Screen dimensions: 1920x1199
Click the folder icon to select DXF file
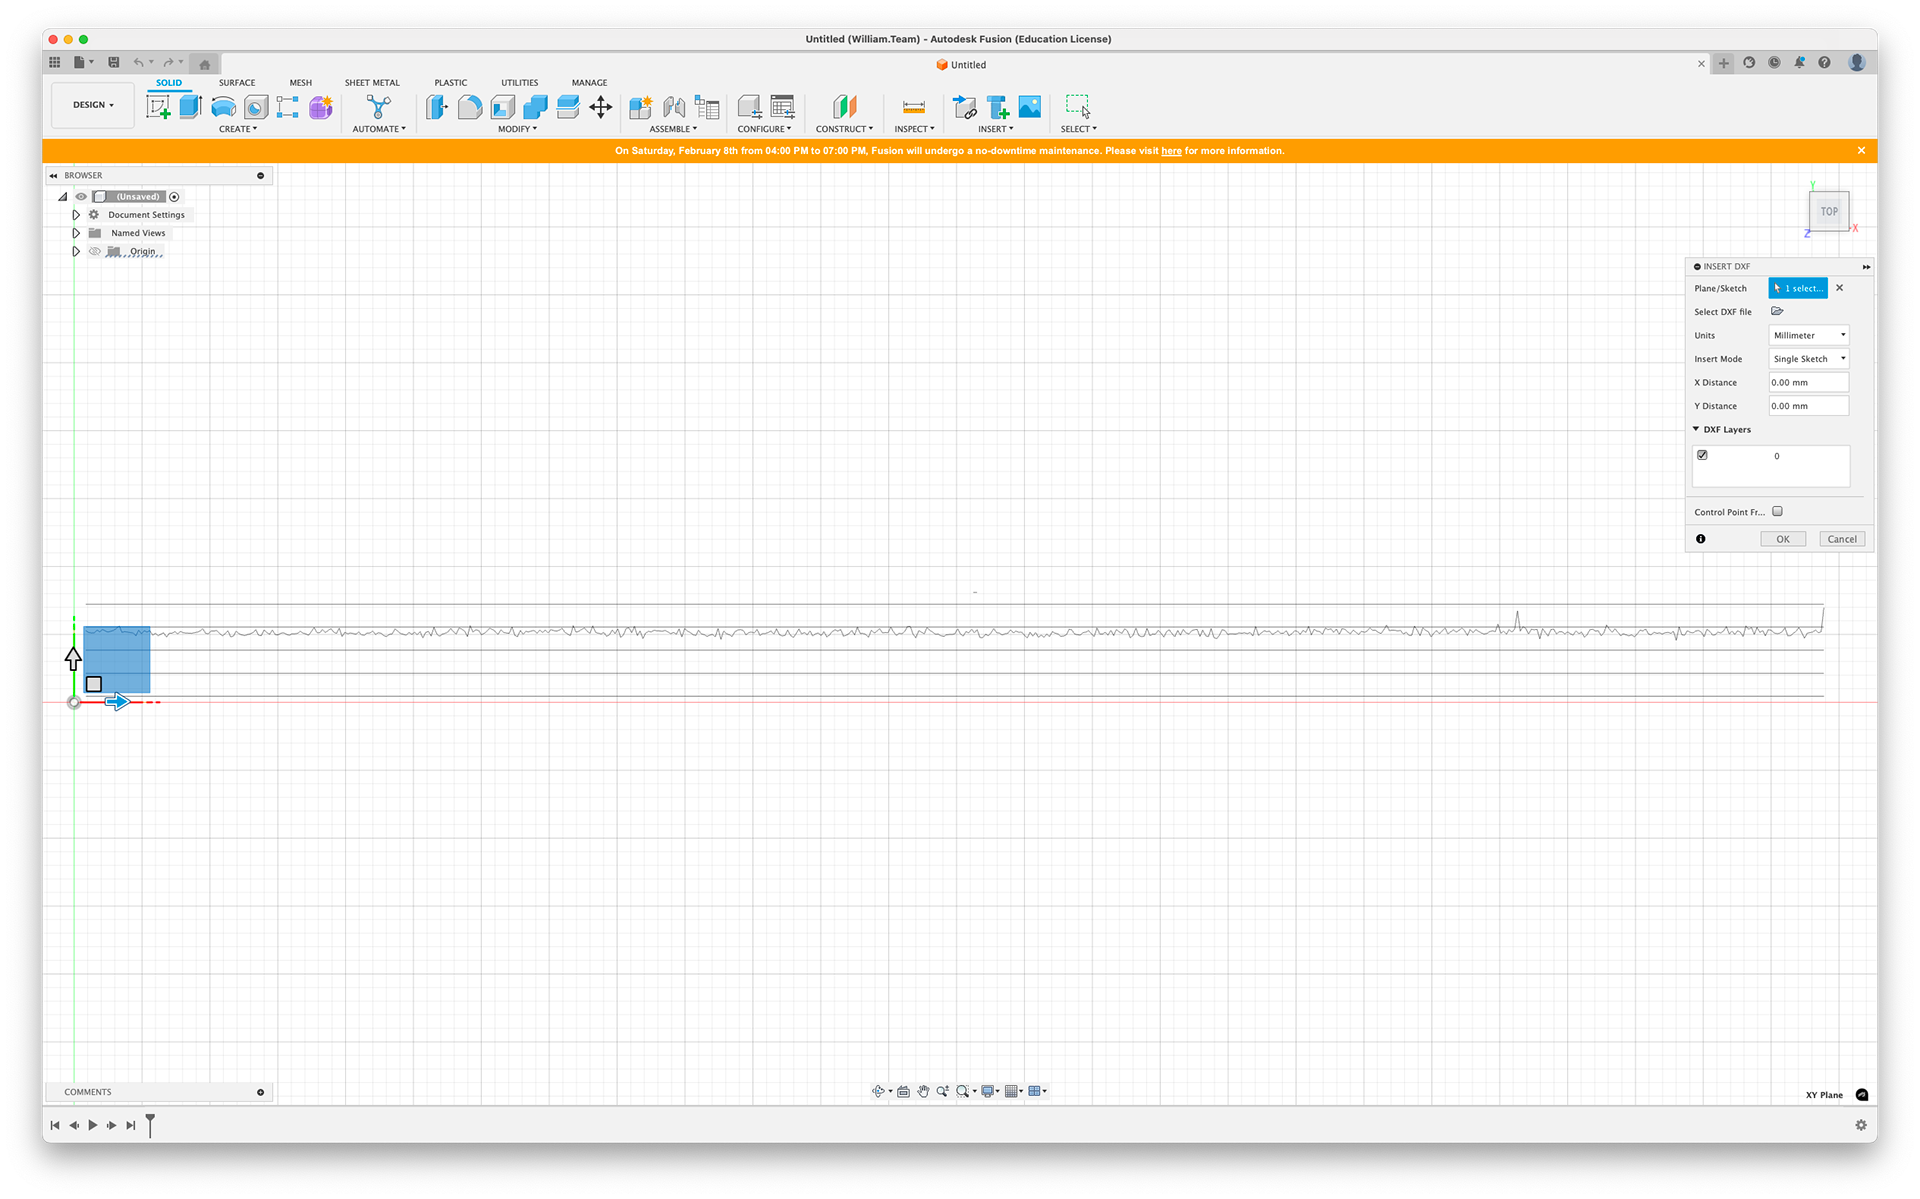click(x=1777, y=311)
